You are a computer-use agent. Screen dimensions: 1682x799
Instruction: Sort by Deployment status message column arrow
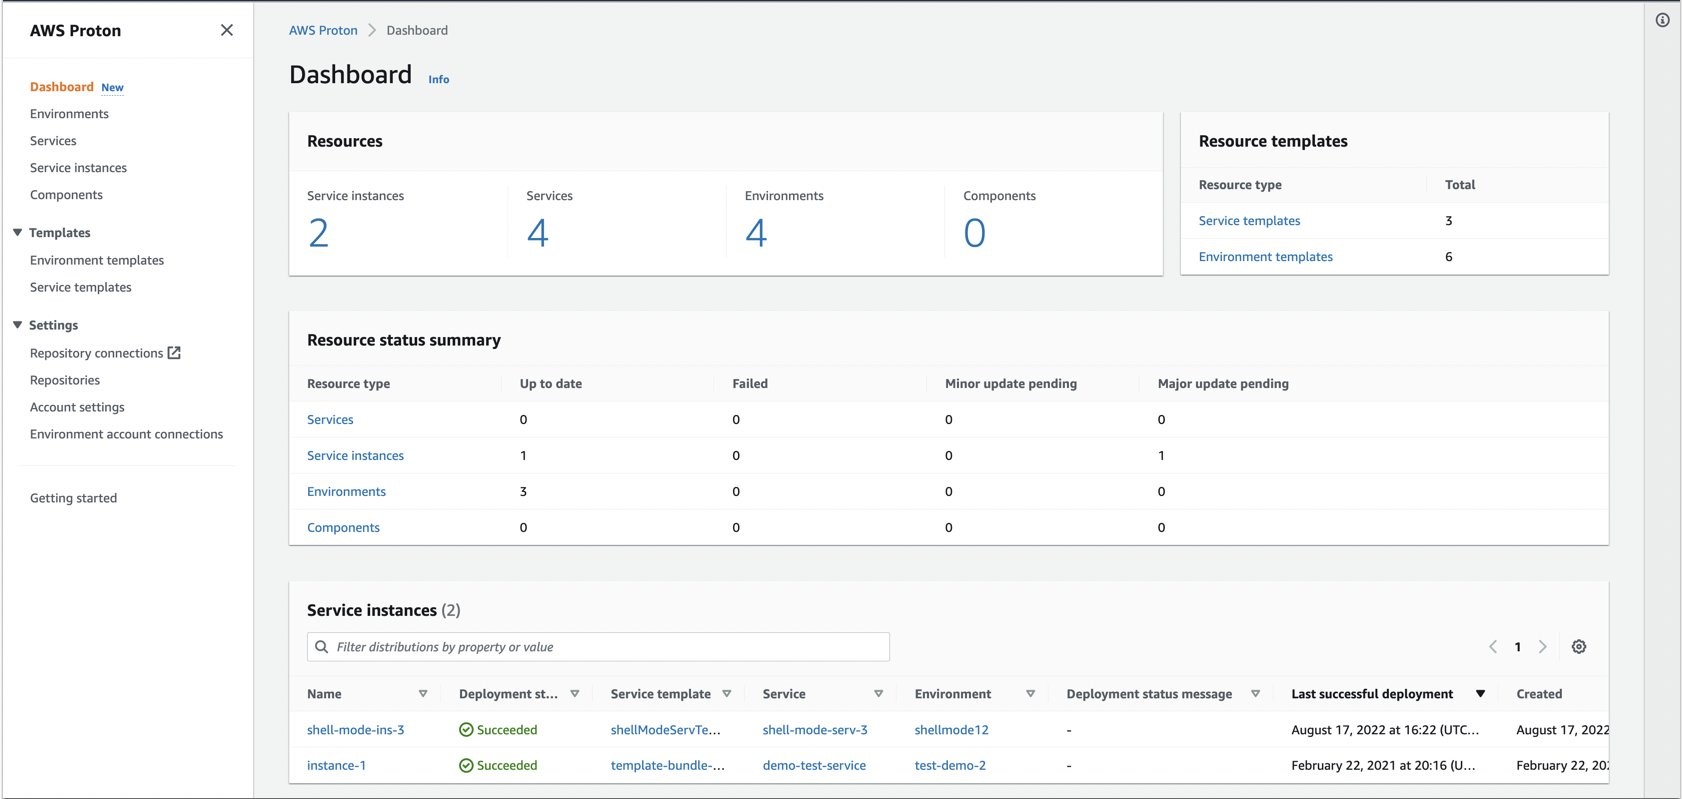click(x=1256, y=694)
